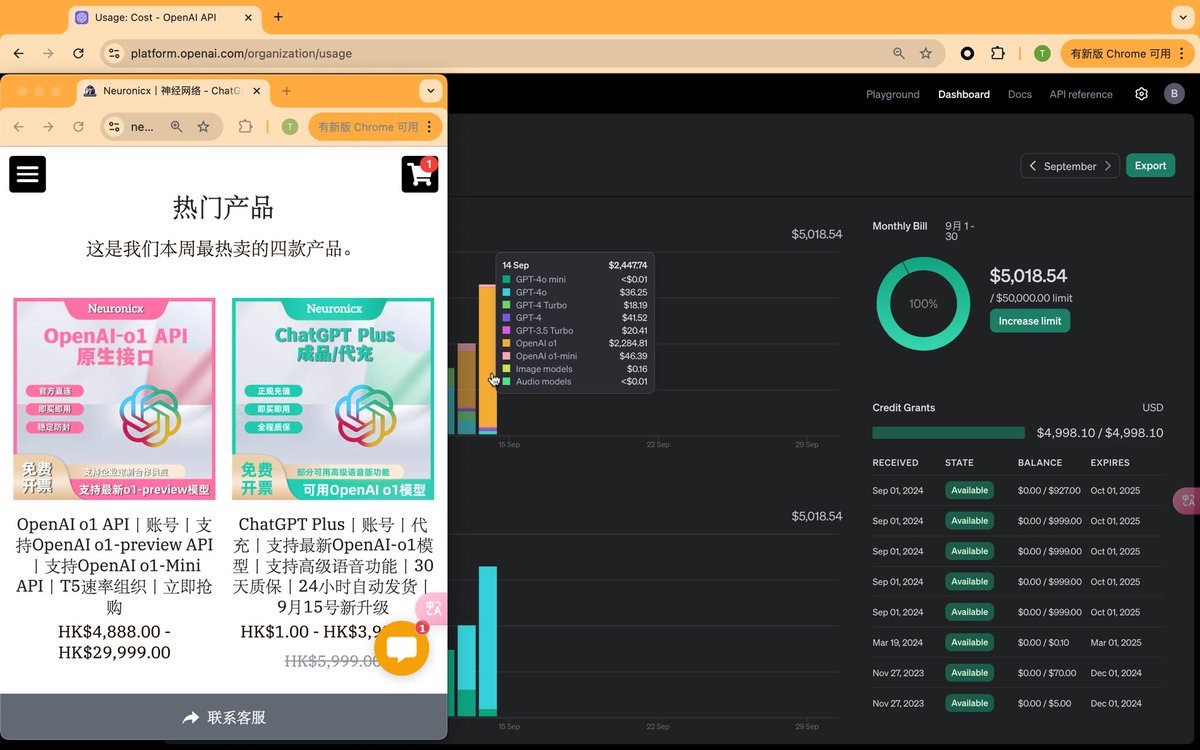Open tab list dropdown in Neuronicx window
This screenshot has height=750, width=1200.
point(431,91)
